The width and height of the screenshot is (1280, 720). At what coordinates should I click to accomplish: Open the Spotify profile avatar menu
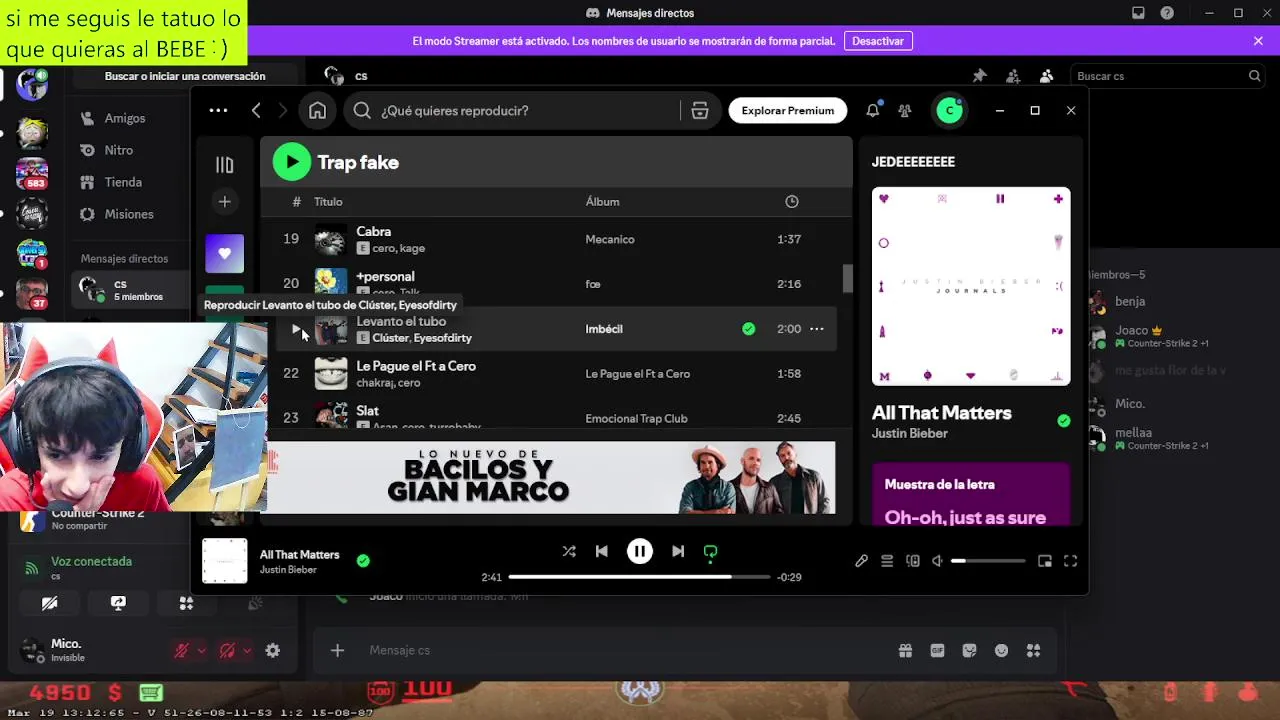coord(949,110)
